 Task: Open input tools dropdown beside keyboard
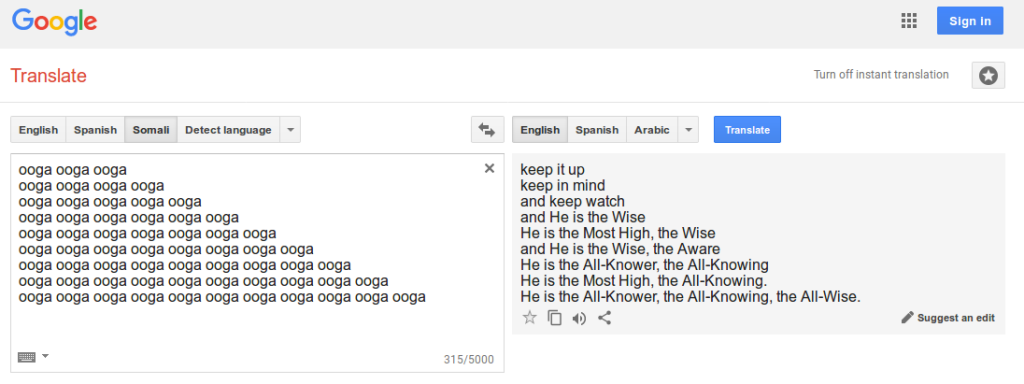coord(45,356)
